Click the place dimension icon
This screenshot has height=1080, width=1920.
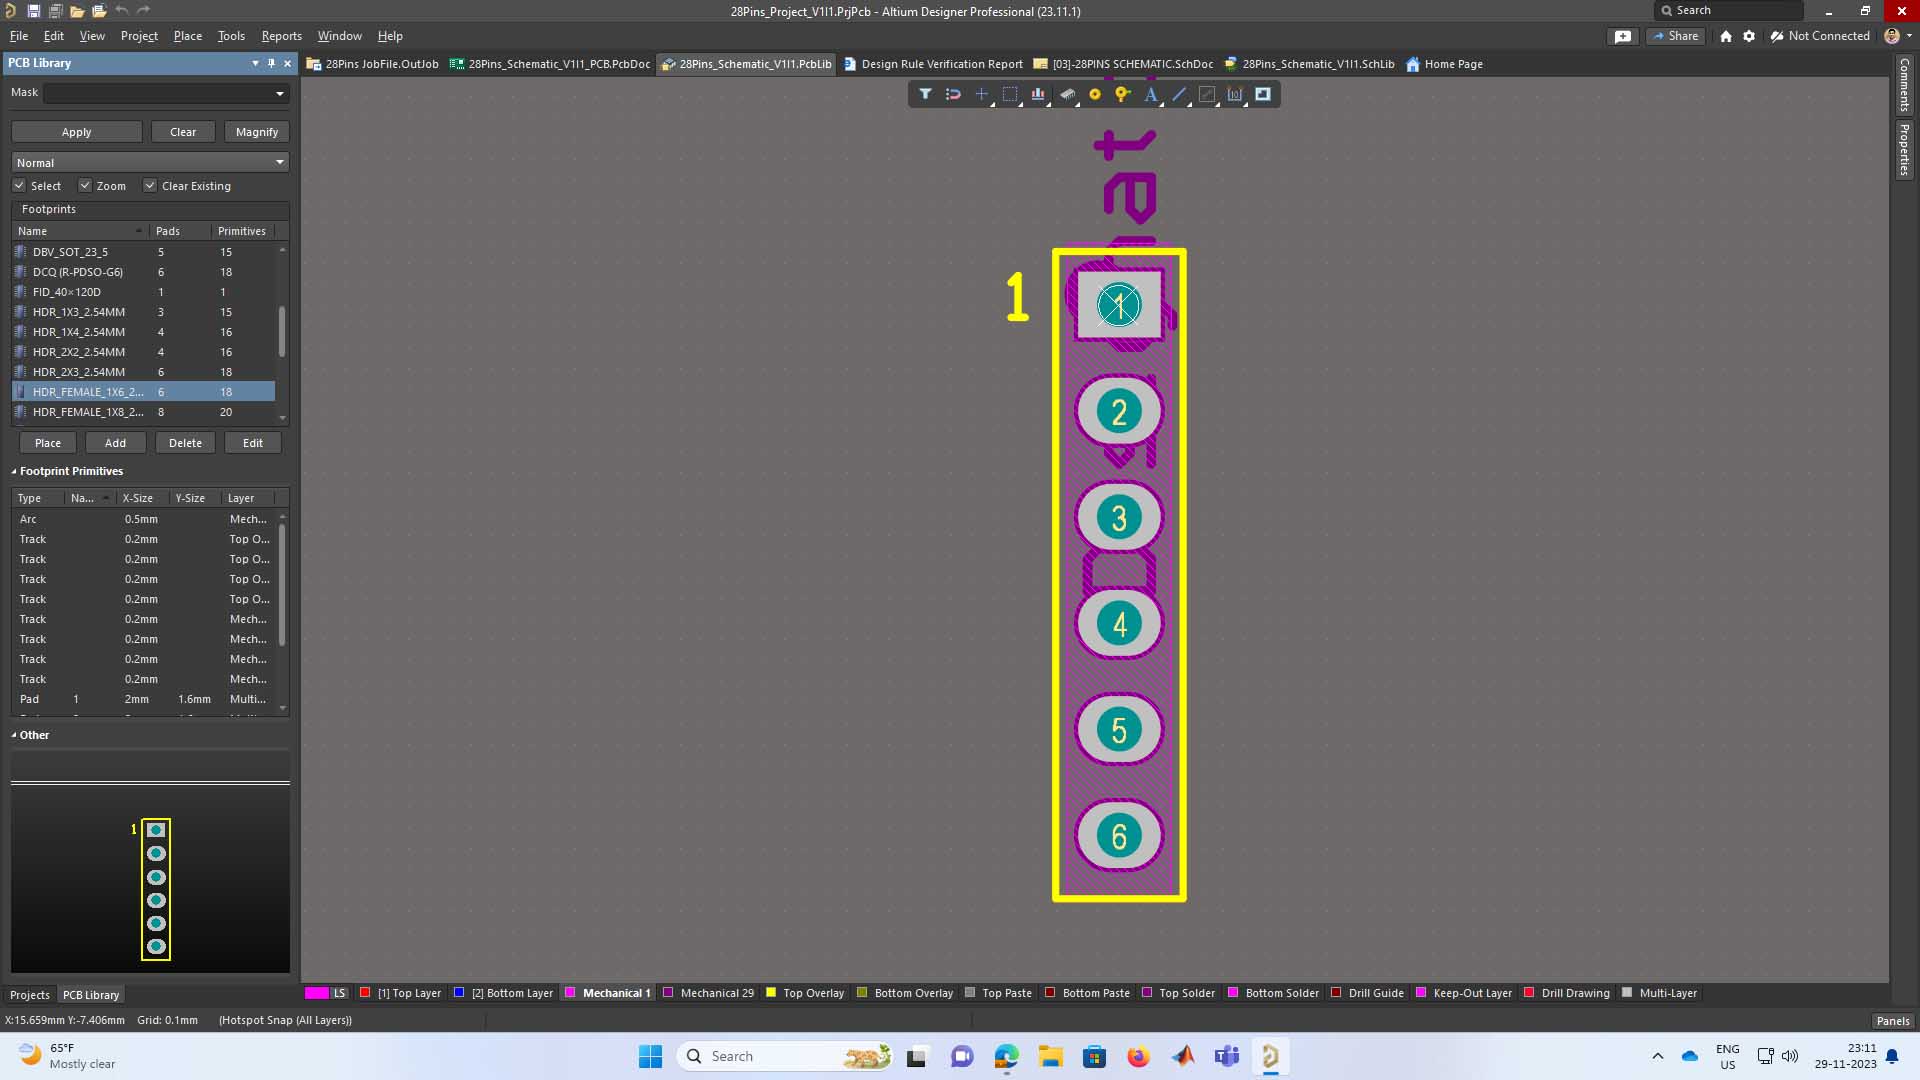(x=1235, y=94)
